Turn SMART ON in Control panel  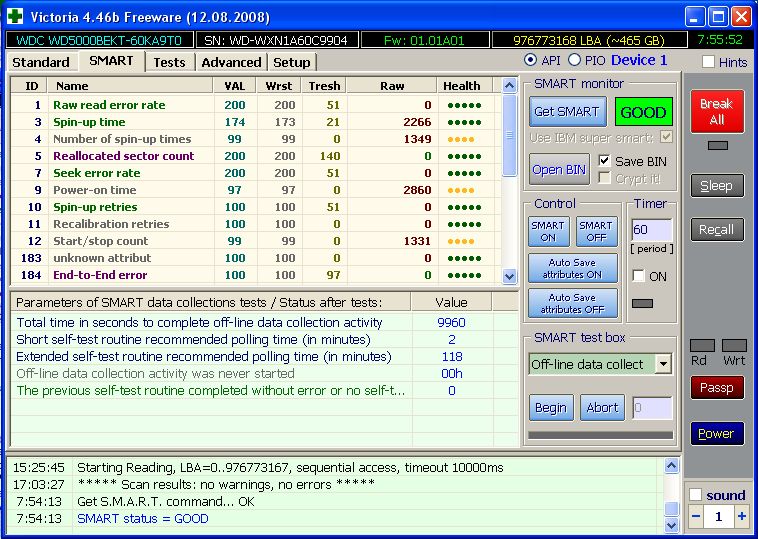(x=548, y=231)
